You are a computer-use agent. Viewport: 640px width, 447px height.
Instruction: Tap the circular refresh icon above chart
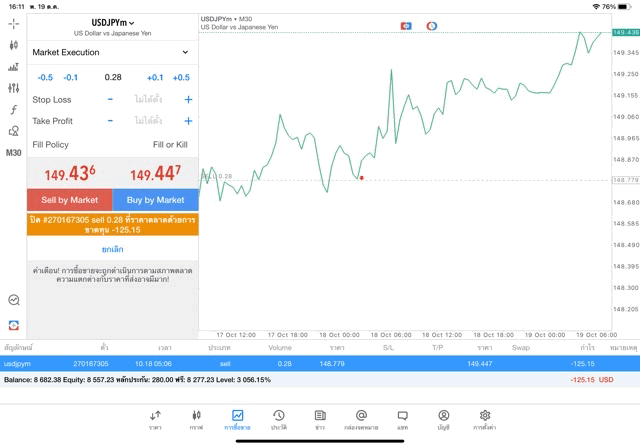click(431, 26)
